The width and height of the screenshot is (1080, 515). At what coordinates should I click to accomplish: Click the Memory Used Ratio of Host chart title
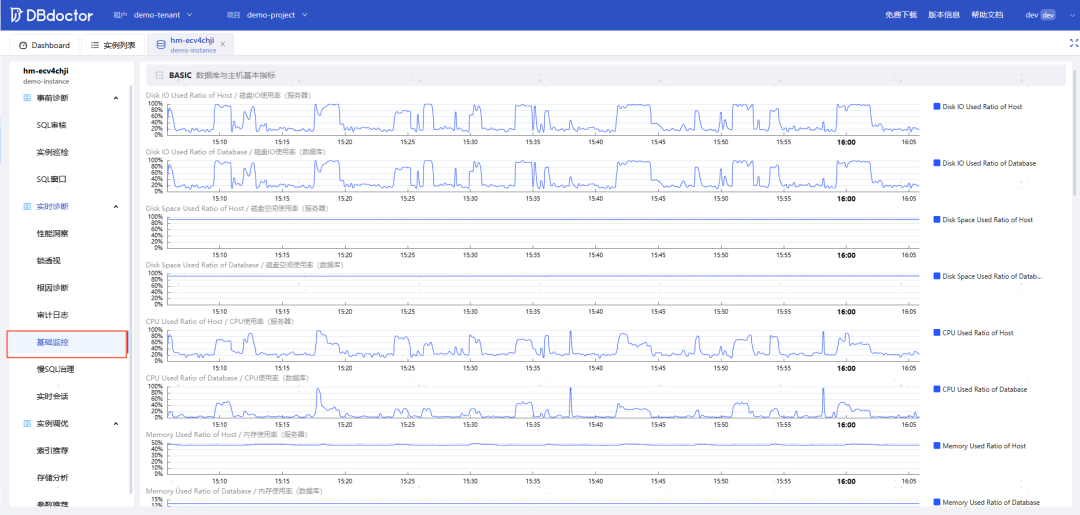(x=226, y=434)
